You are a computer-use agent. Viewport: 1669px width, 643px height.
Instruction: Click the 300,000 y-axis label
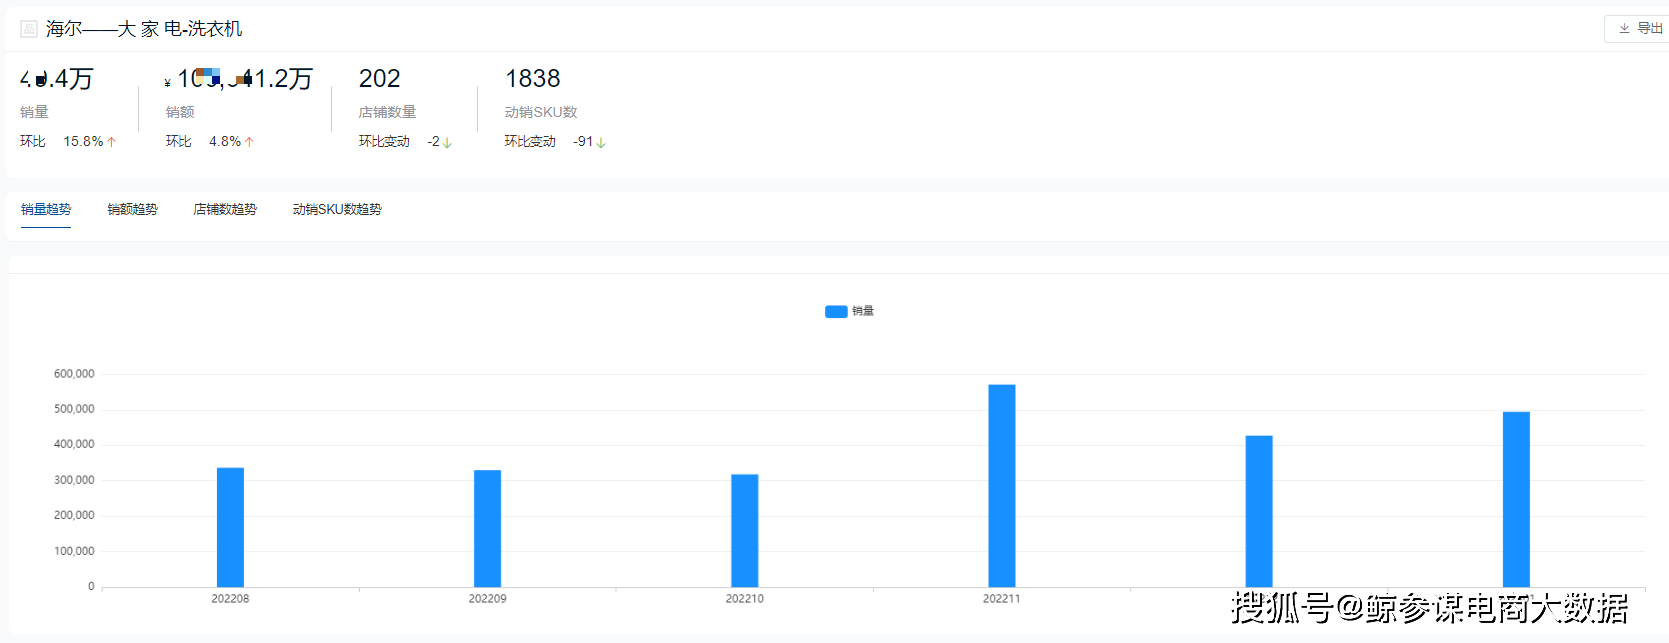tap(74, 480)
